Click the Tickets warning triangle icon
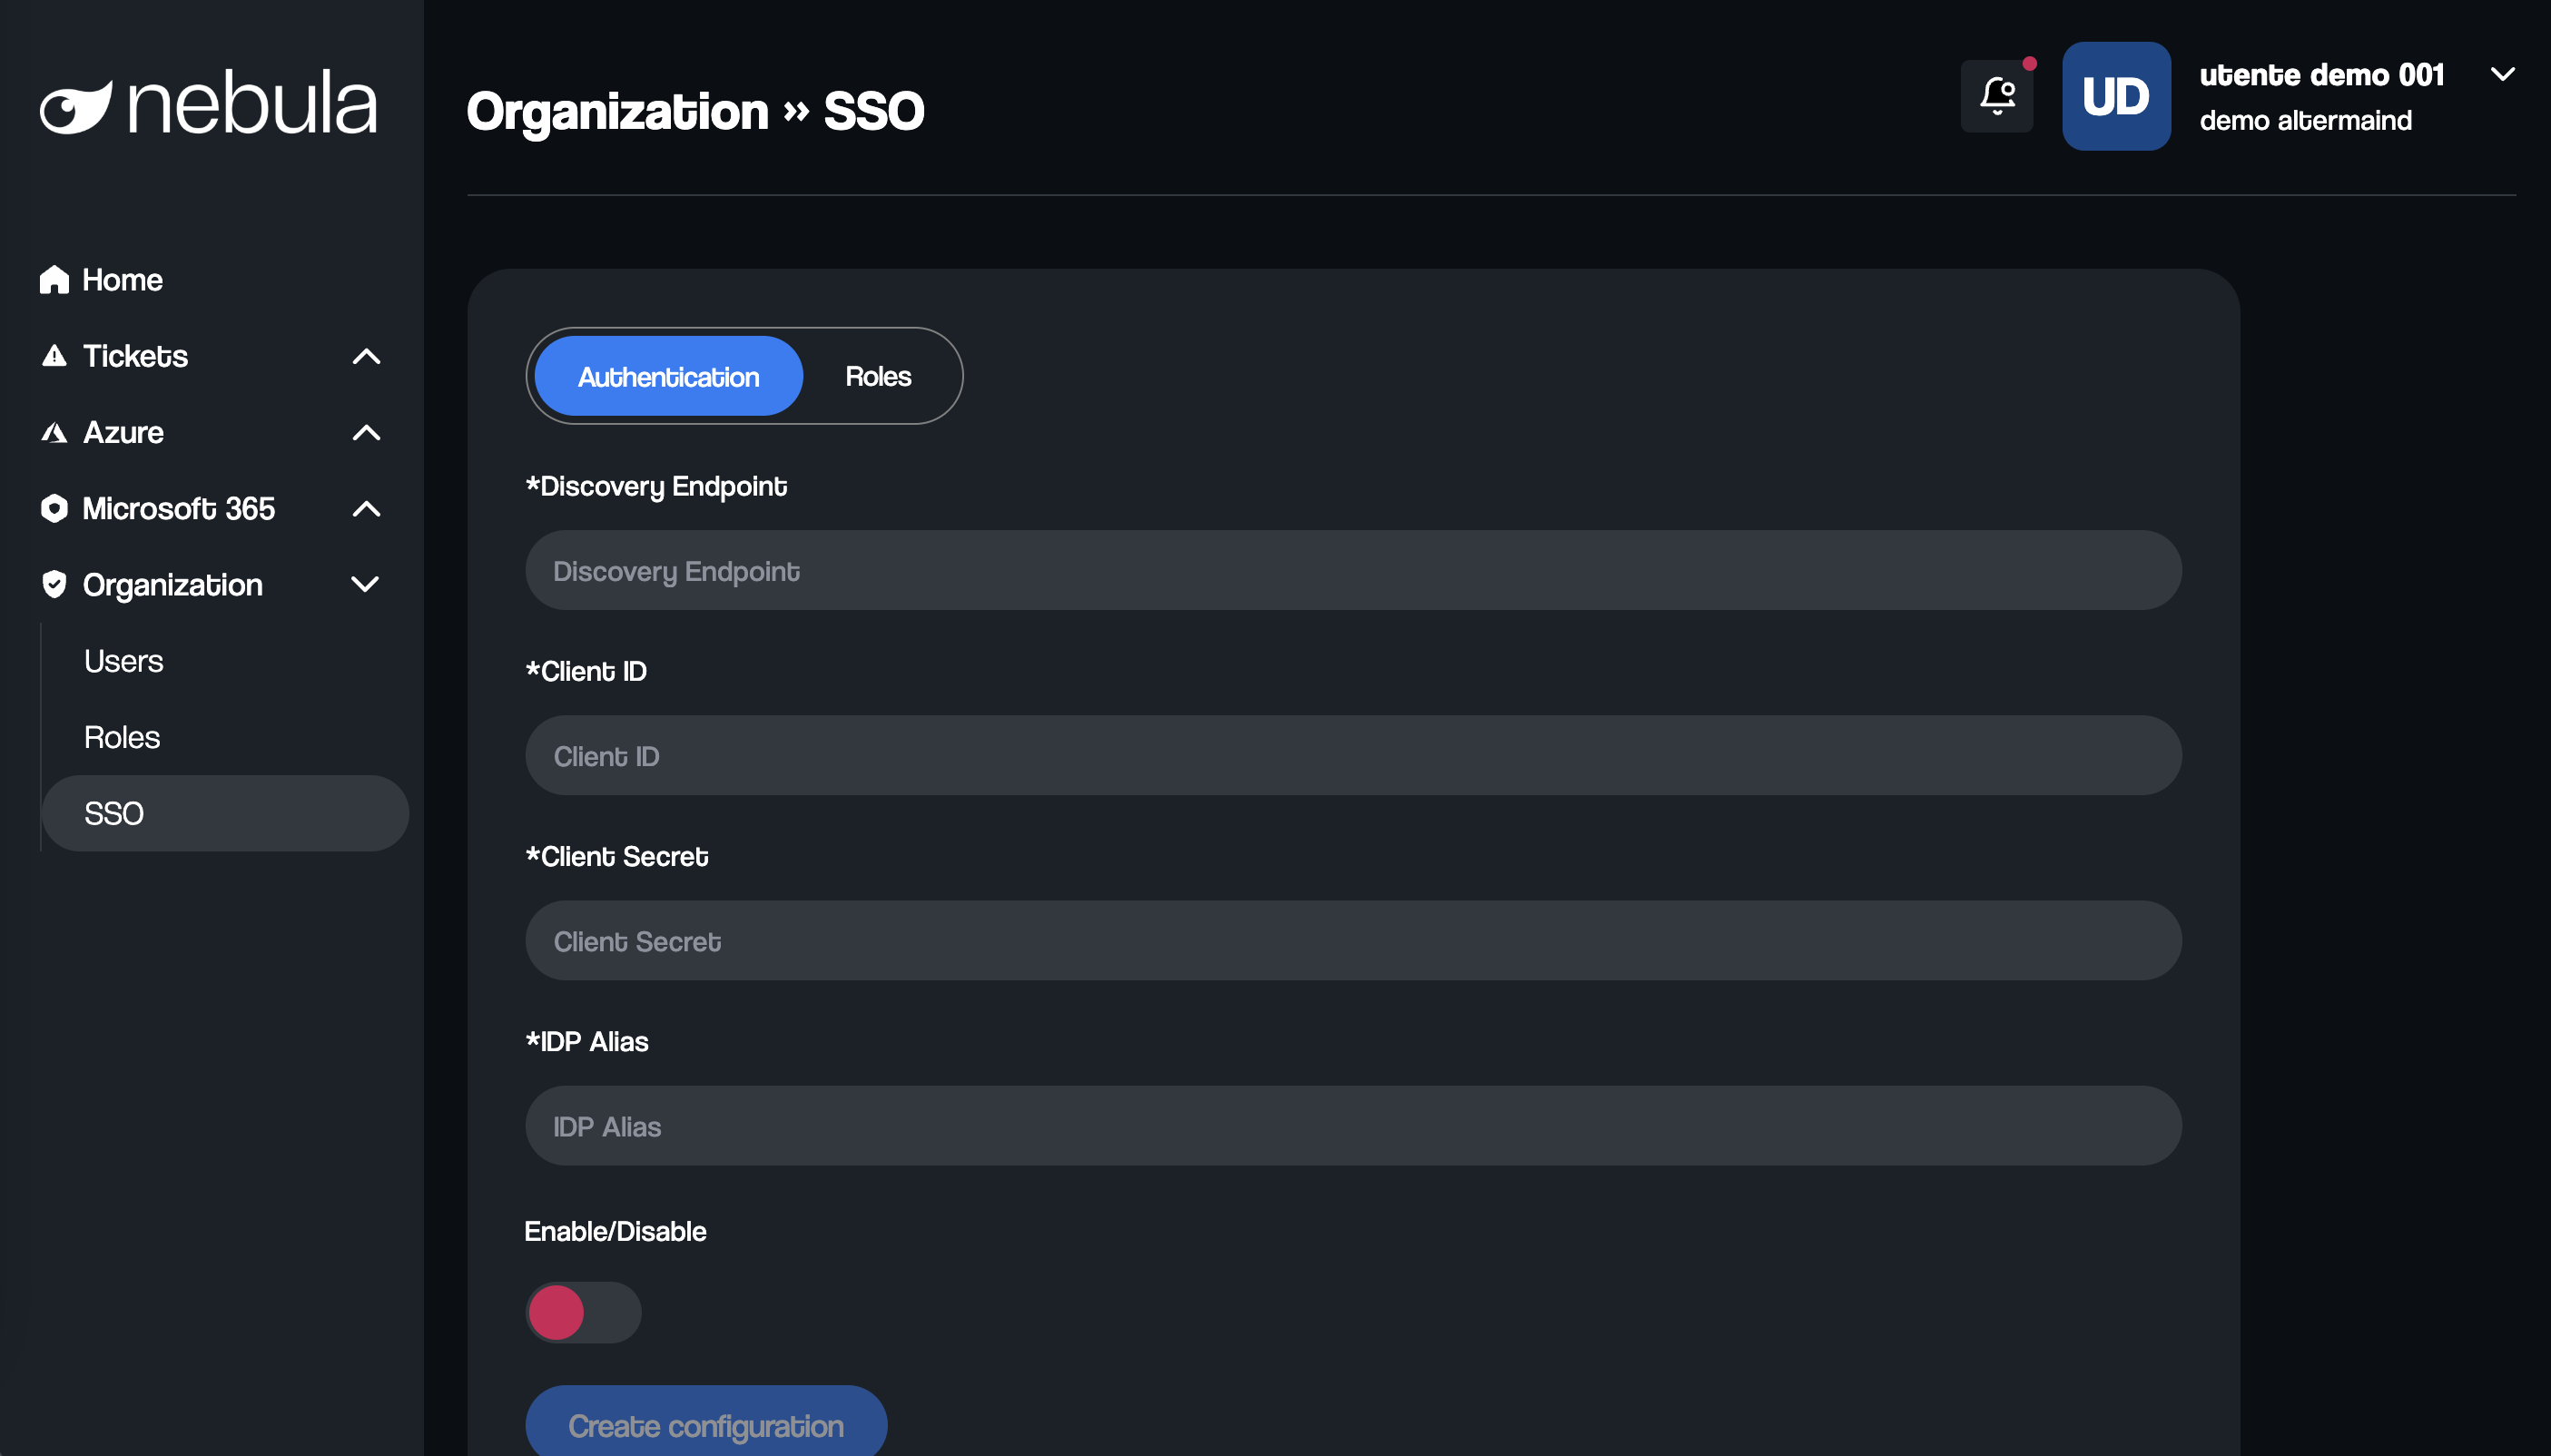 [x=54, y=356]
